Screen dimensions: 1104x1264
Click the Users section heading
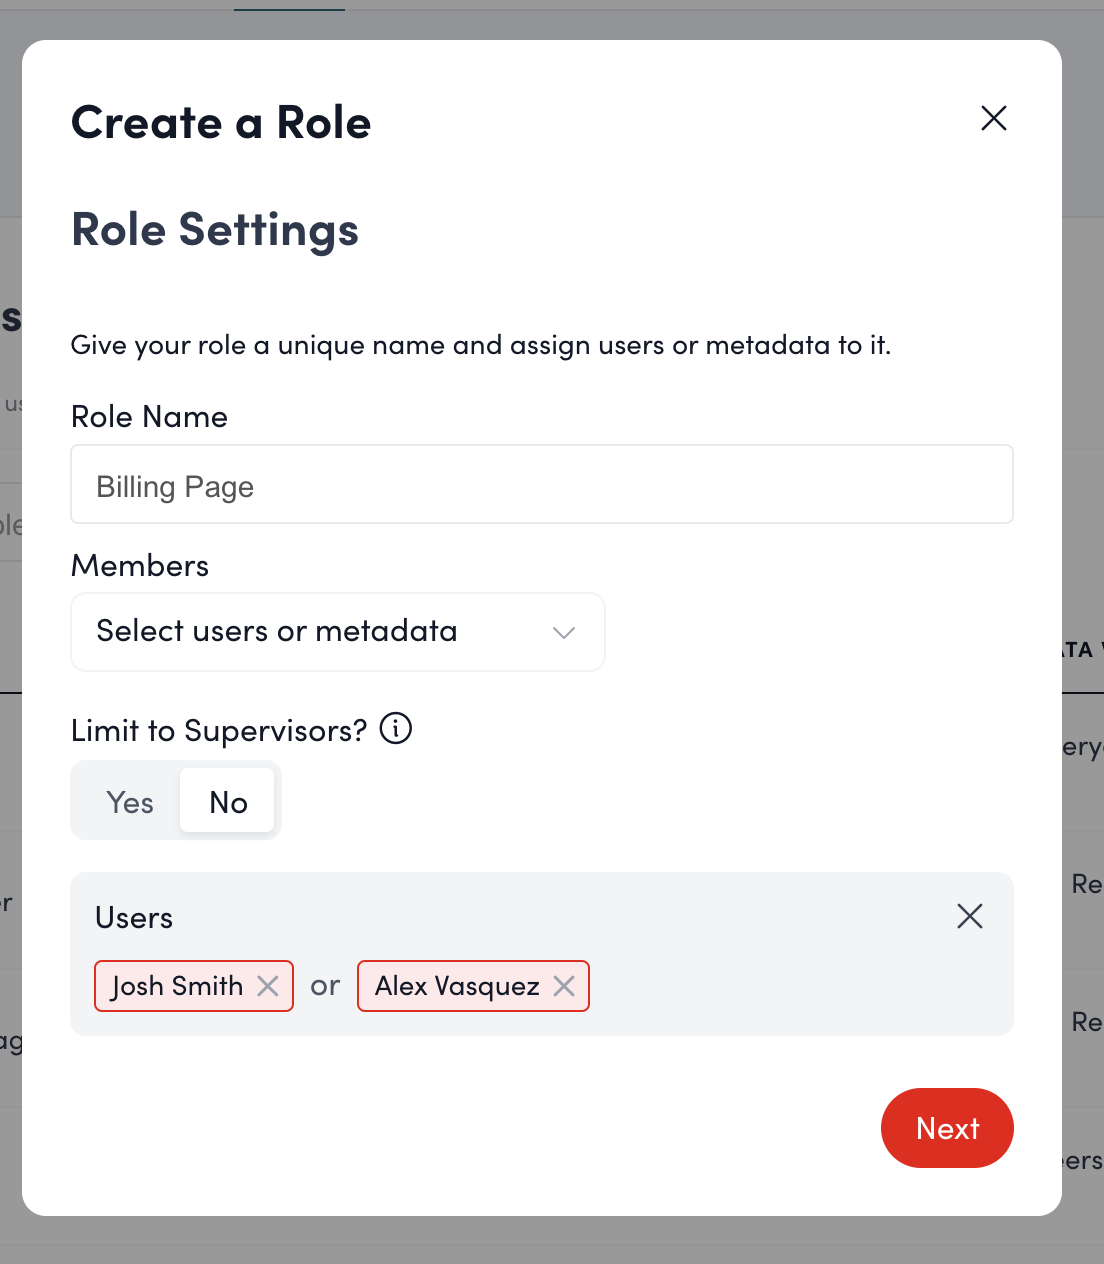[x=134, y=918]
